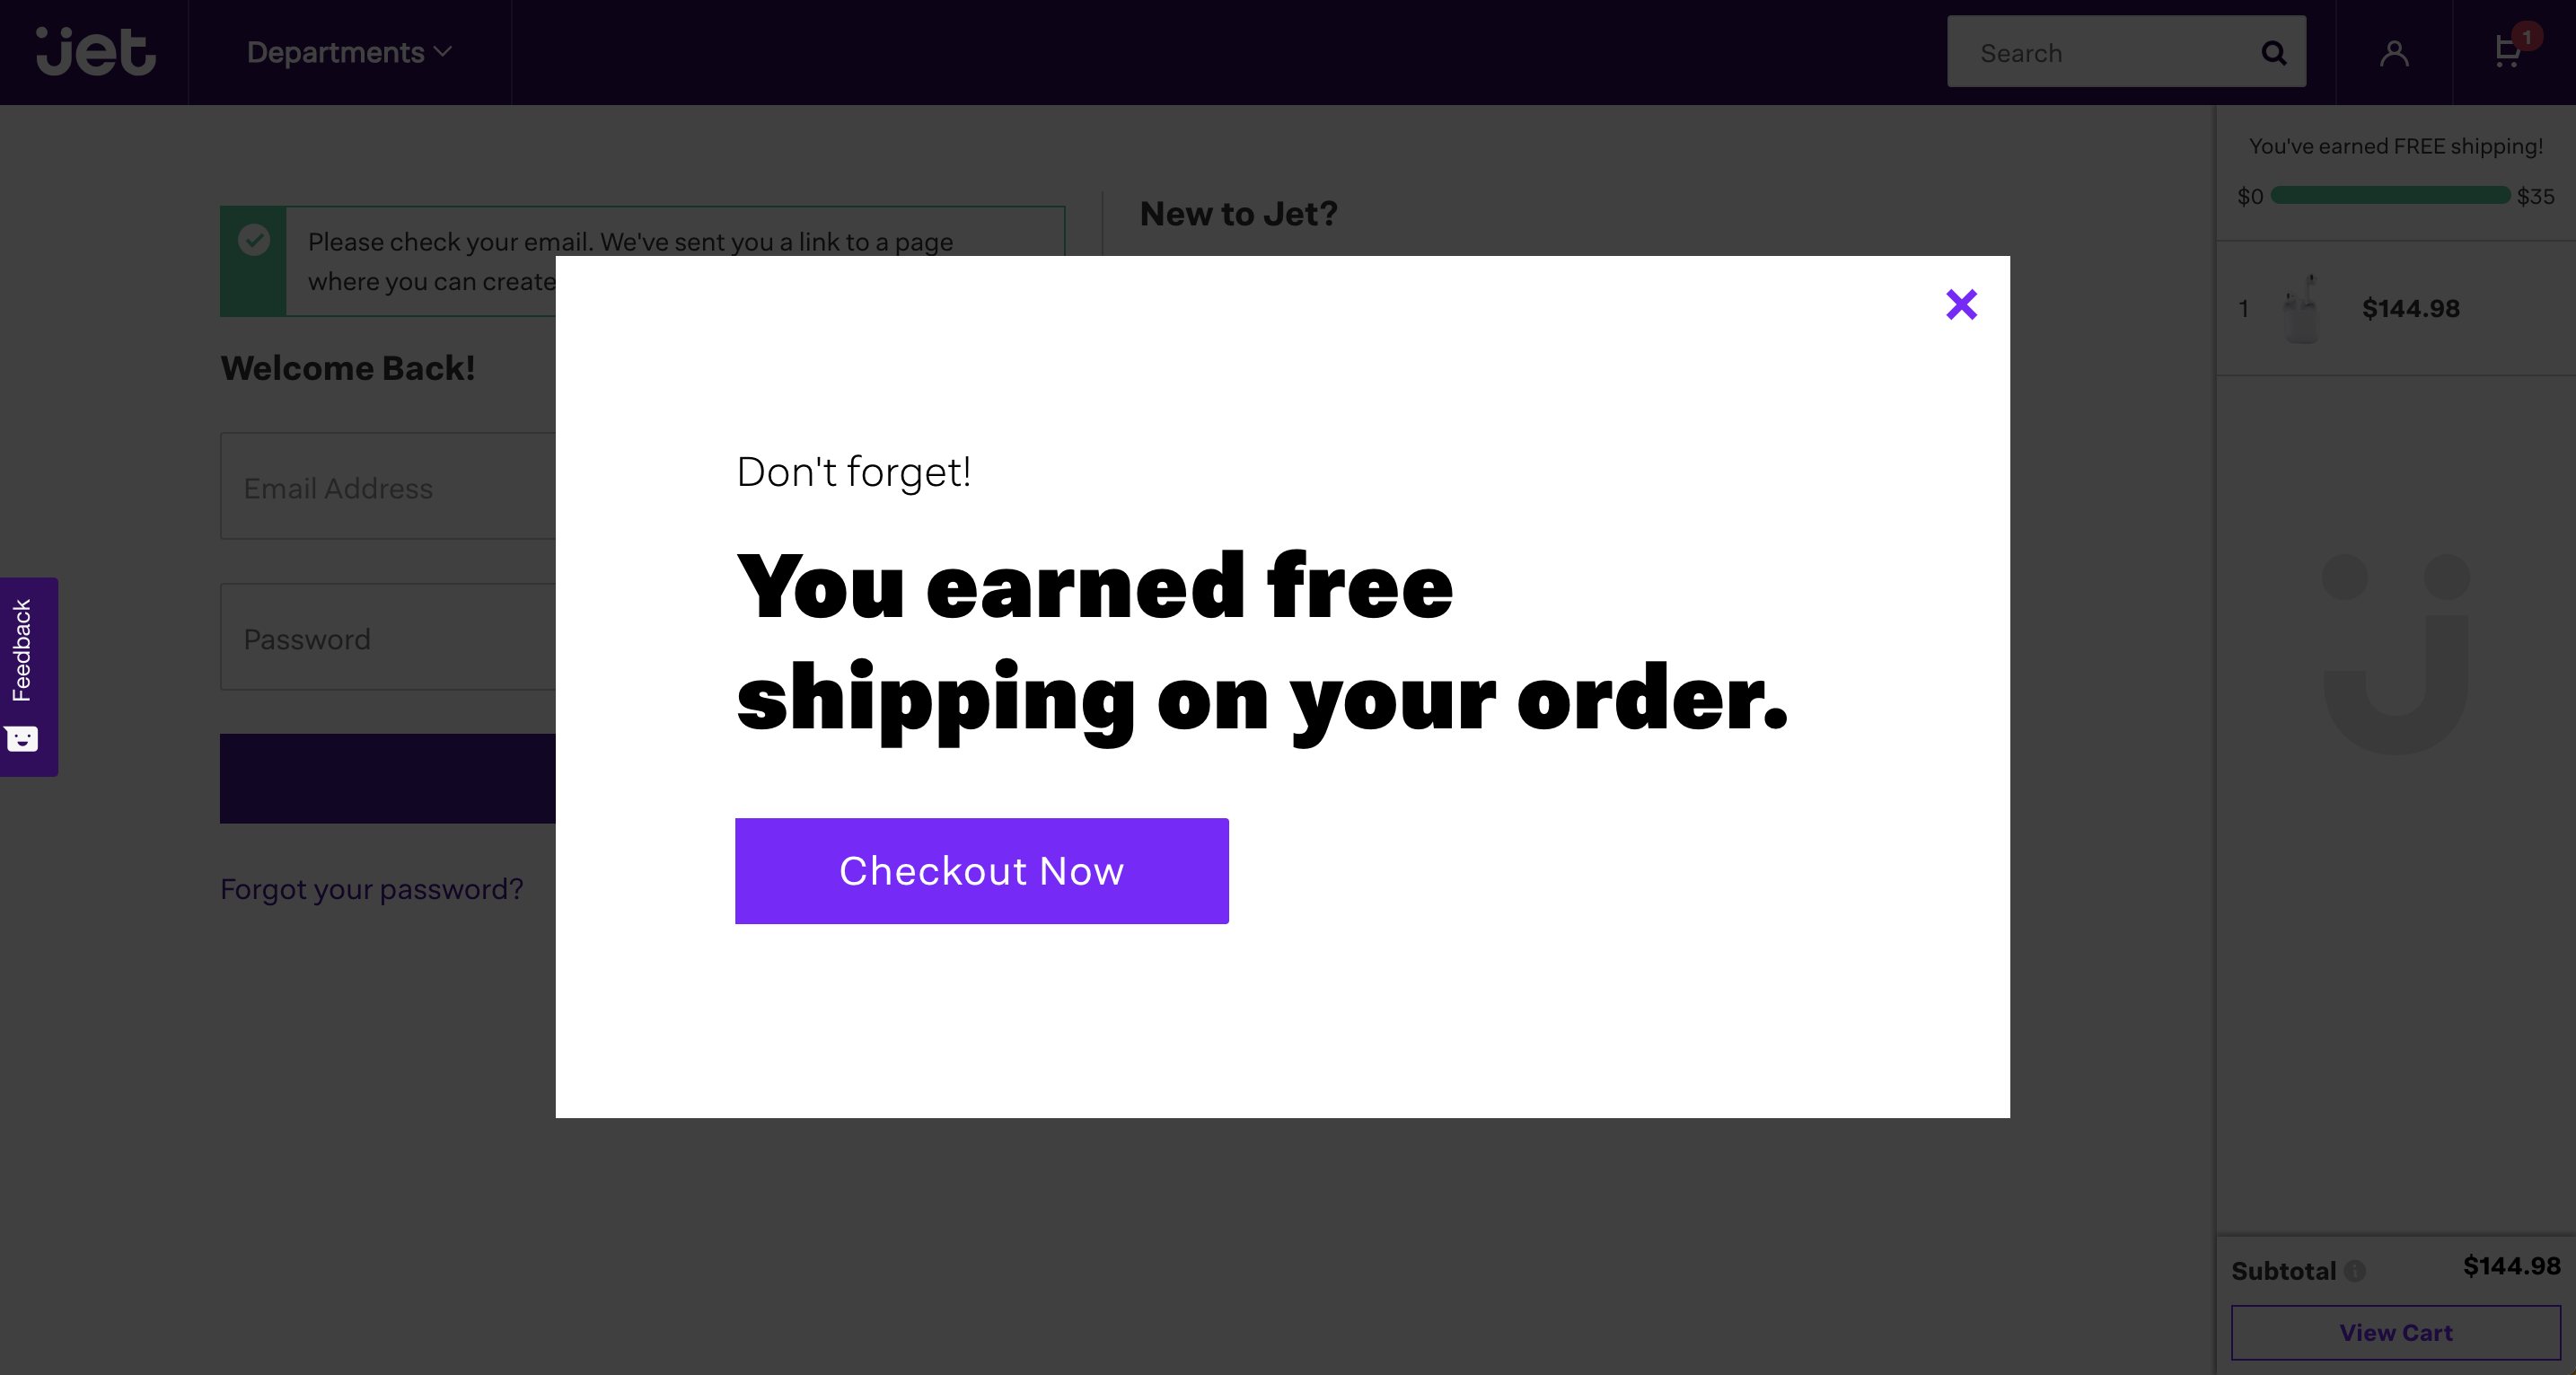Click the cart item quantity stepper
This screenshot has width=2576, height=1375.
pos(2247,308)
